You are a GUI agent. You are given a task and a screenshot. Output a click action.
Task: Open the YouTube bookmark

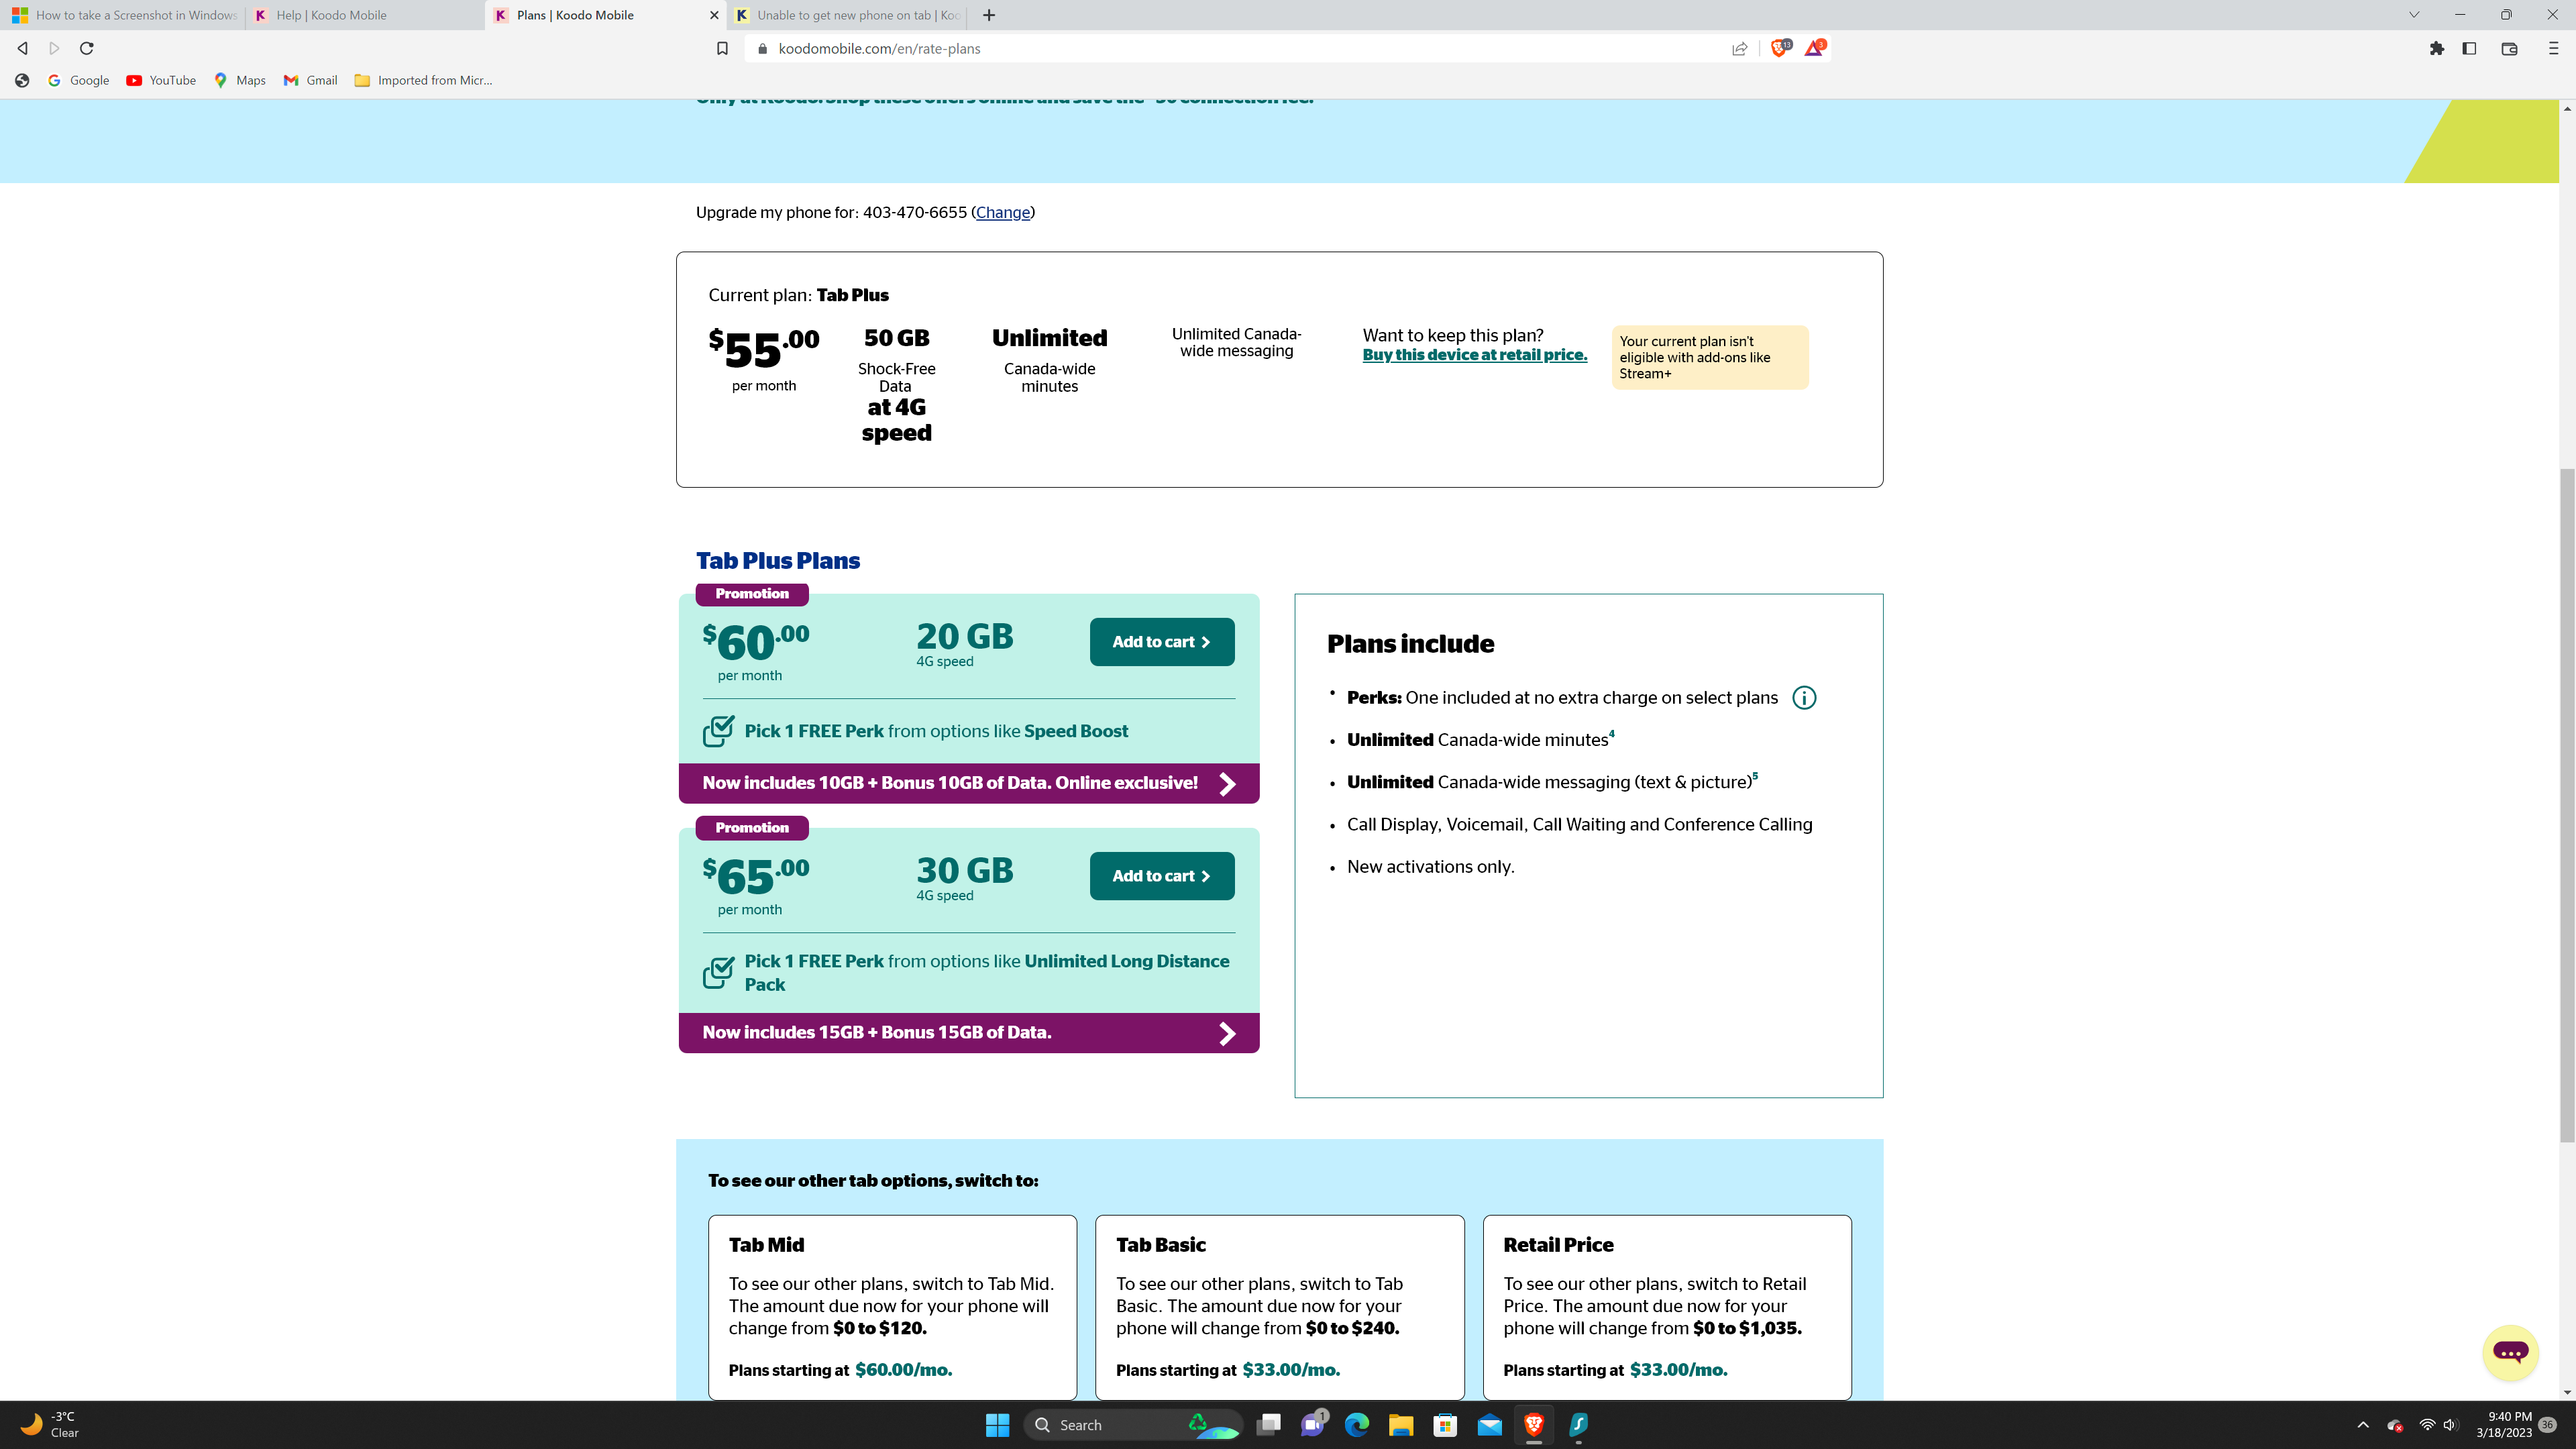coord(161,80)
